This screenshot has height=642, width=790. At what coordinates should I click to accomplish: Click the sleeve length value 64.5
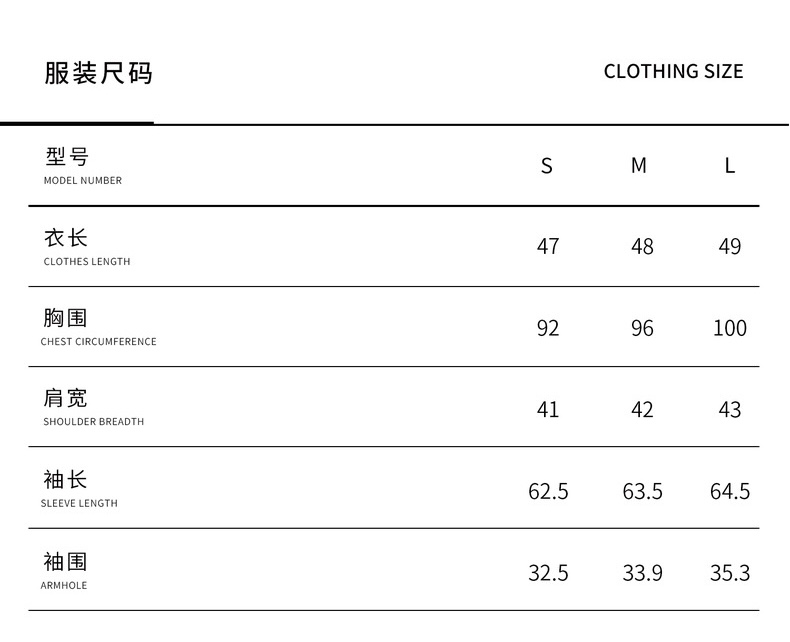[730, 491]
